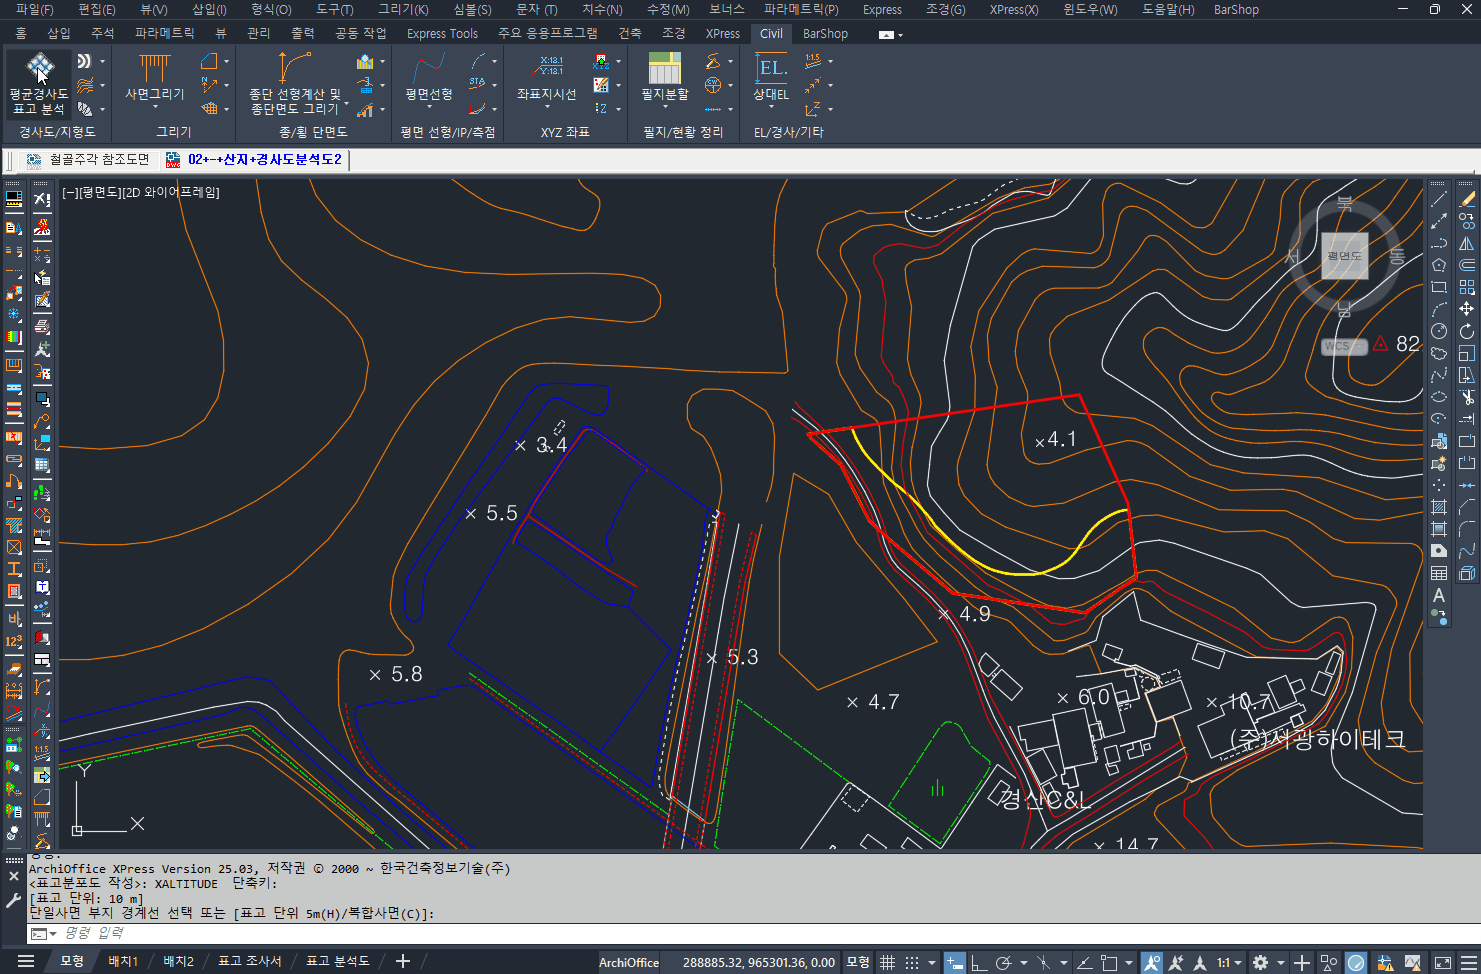Toggle polar tracking in the status bar

coord(1003,962)
